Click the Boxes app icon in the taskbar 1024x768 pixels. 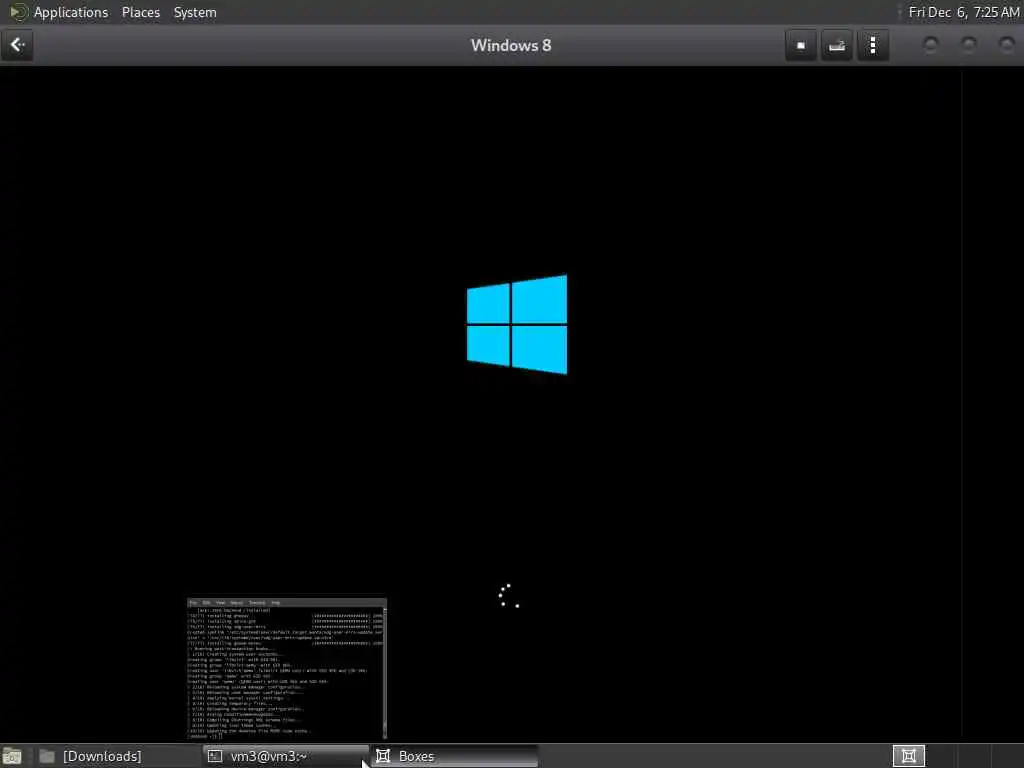pos(383,756)
